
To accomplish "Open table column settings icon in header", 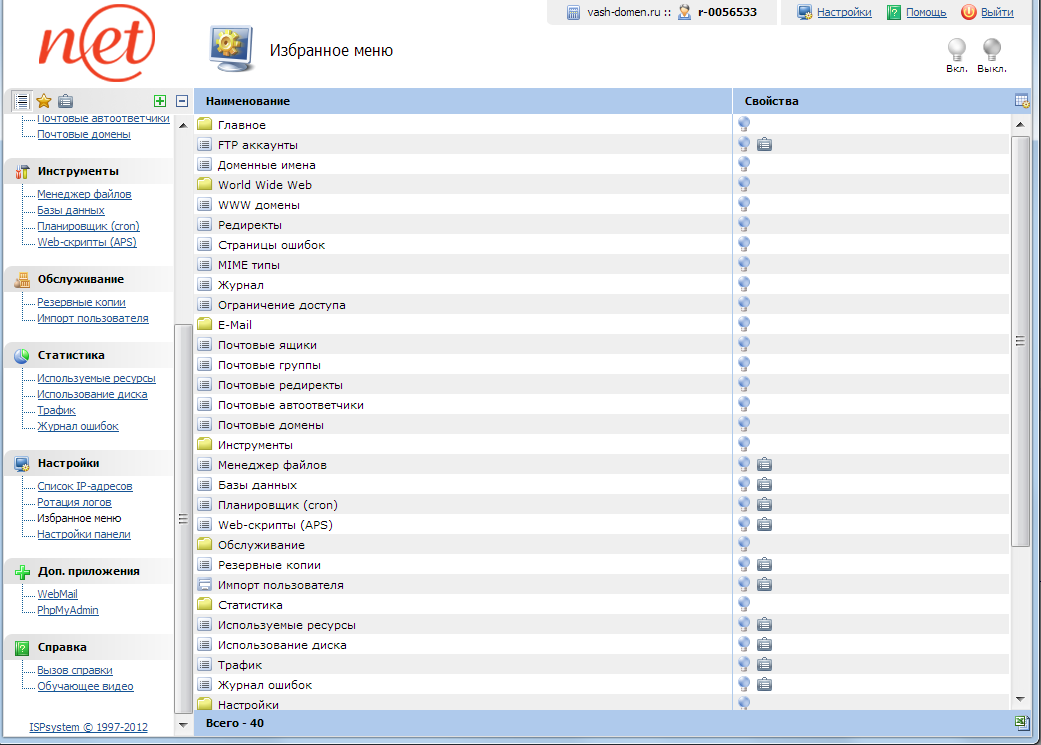I will tap(1021, 101).
